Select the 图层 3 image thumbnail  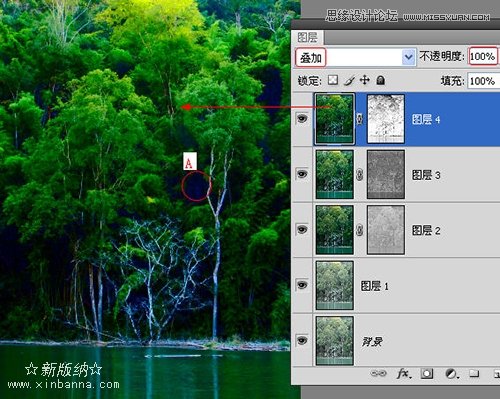click(335, 174)
